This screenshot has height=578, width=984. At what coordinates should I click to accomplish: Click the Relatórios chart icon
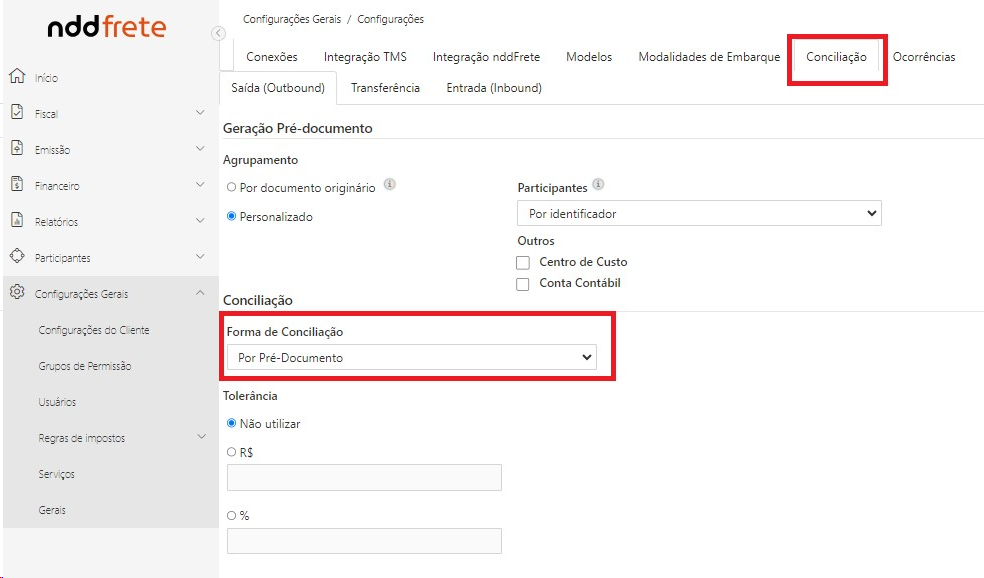(x=16, y=221)
